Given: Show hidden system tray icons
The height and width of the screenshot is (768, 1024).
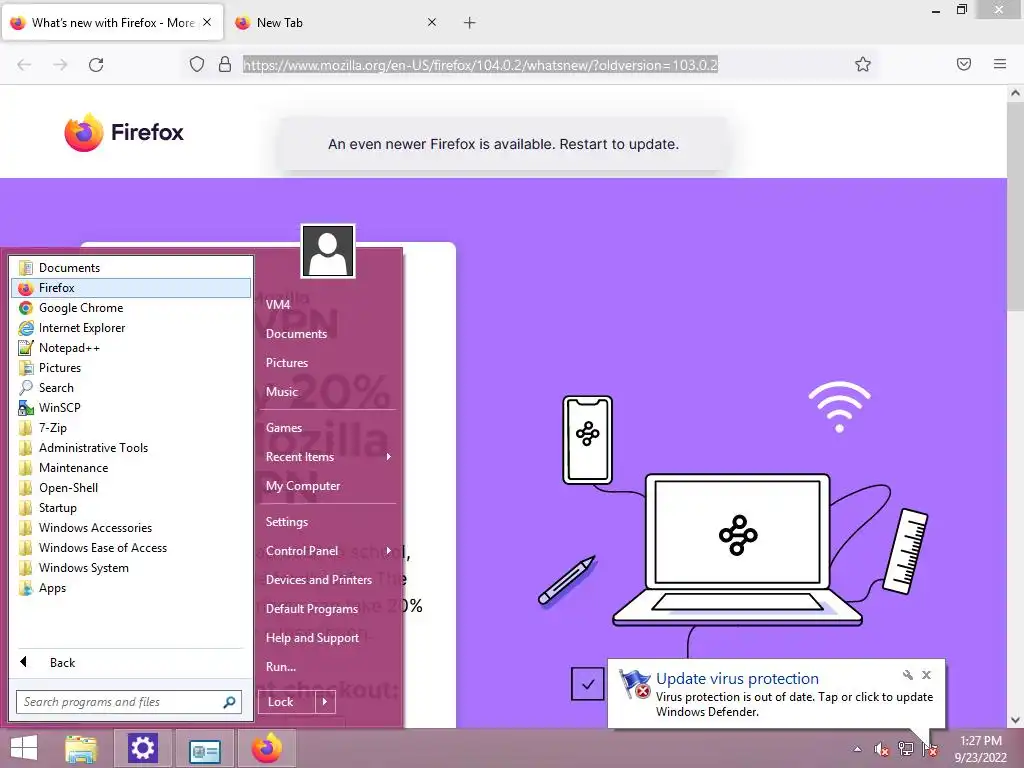Looking at the screenshot, I should [x=857, y=749].
